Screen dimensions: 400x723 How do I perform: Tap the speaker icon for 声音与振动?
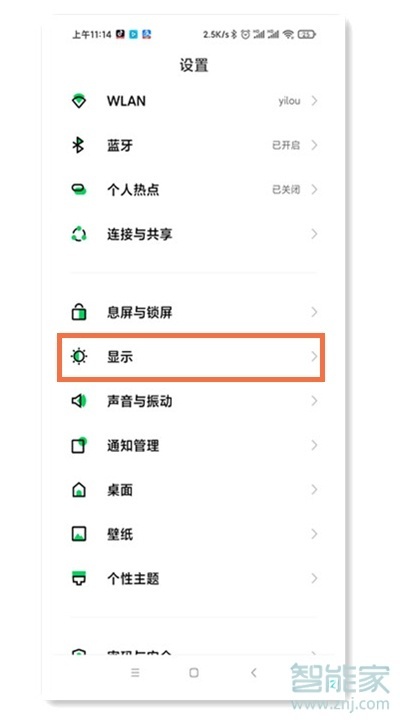(79, 401)
